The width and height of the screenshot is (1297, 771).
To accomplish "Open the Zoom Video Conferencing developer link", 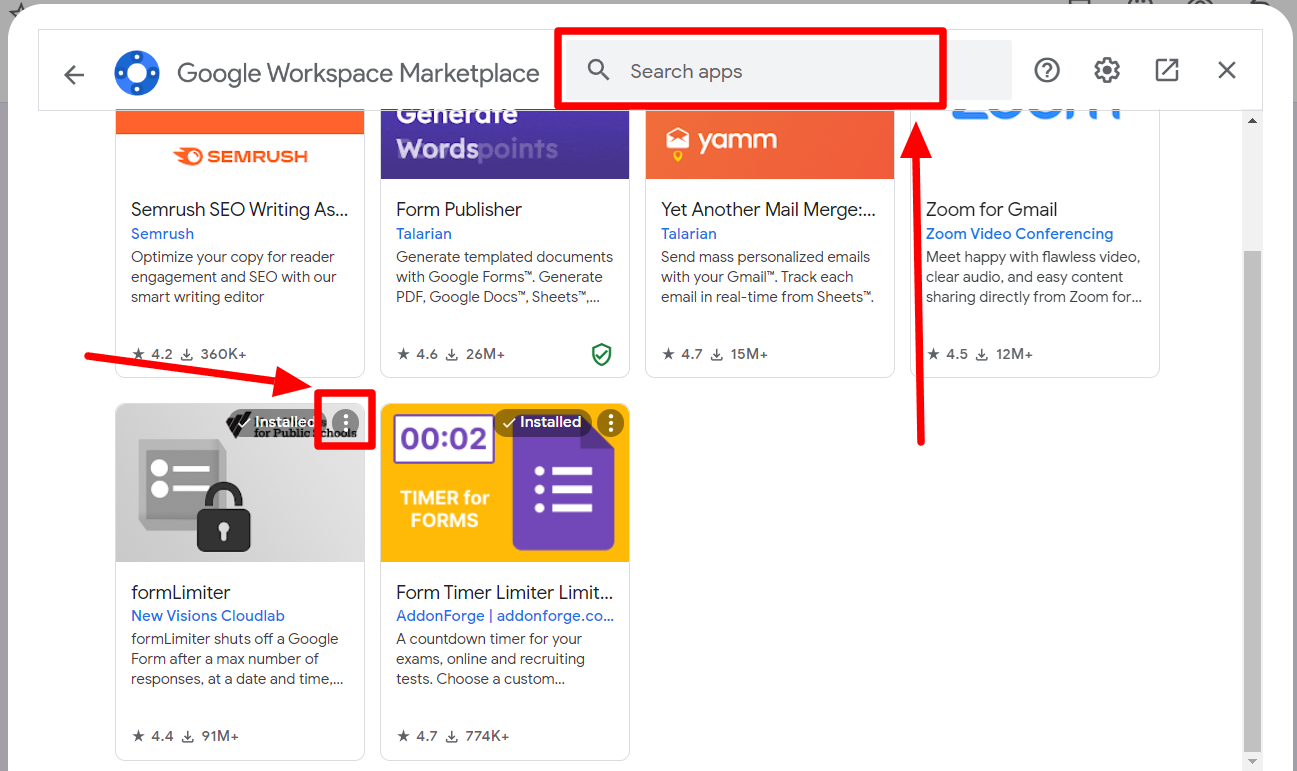I will [x=1019, y=234].
